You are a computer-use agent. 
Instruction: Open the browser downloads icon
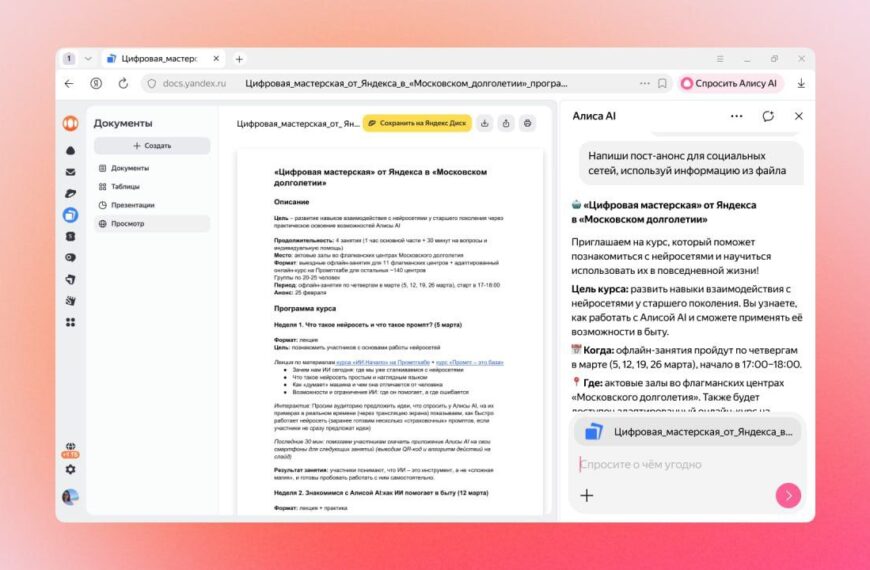(x=801, y=83)
